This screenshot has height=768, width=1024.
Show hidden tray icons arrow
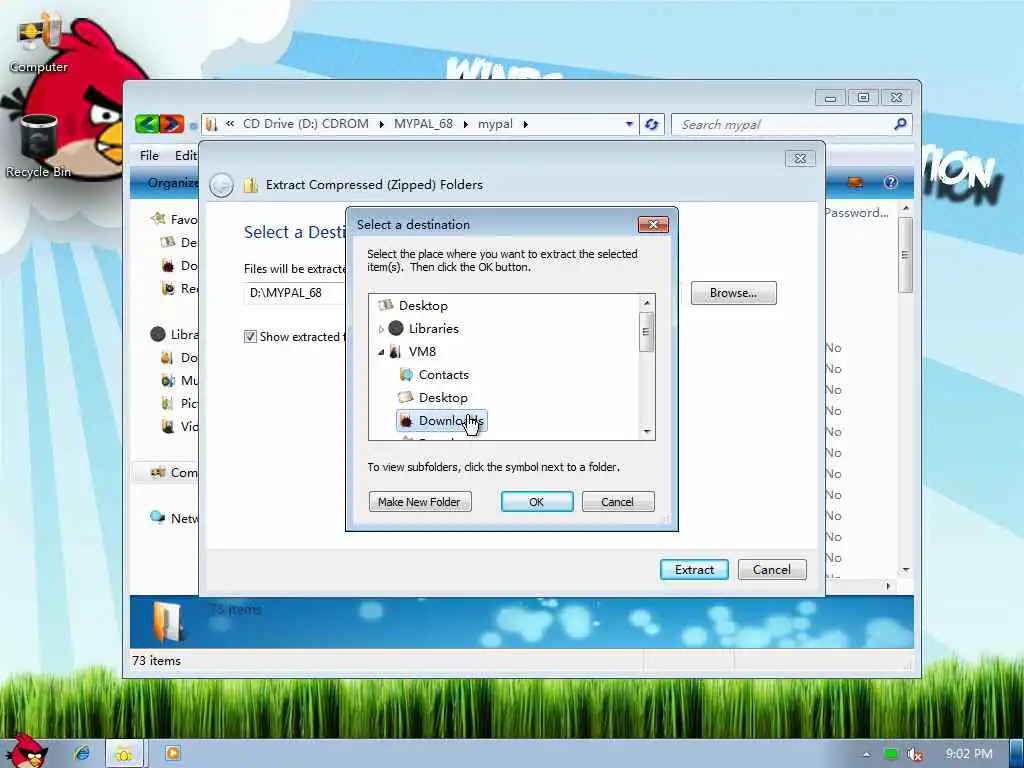click(x=867, y=754)
